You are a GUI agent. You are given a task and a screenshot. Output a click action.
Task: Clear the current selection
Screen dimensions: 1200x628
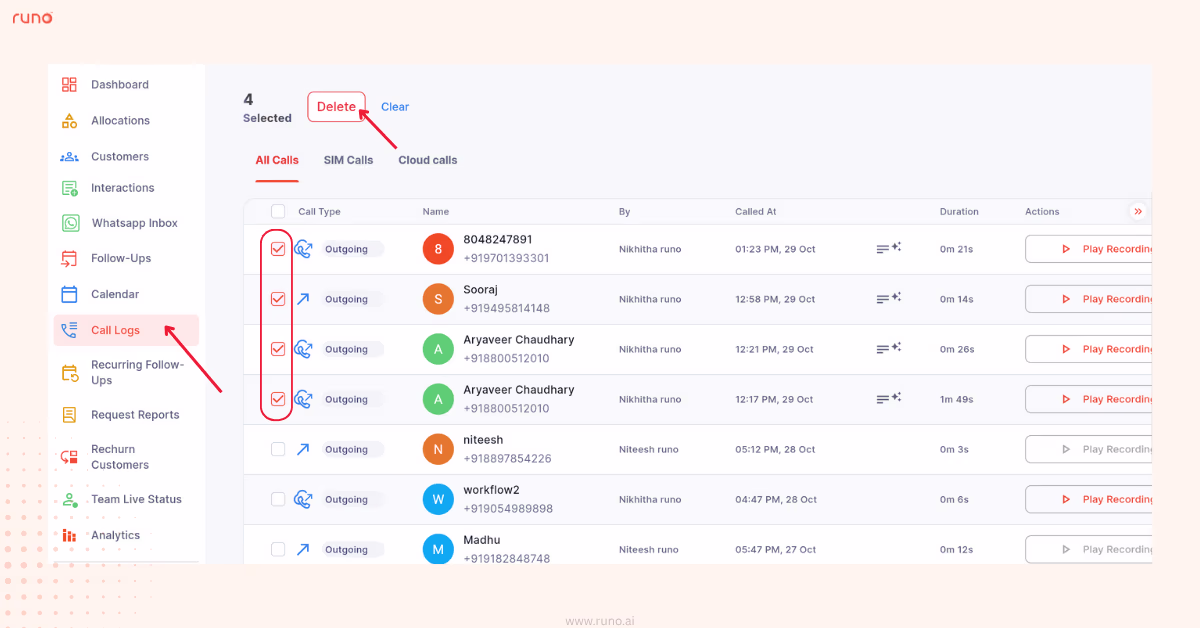[395, 106]
